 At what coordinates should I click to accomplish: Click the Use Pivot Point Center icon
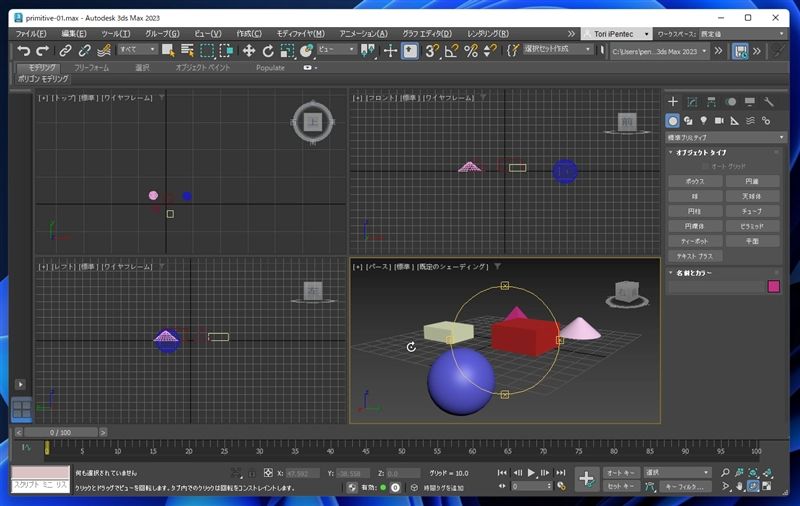368,50
